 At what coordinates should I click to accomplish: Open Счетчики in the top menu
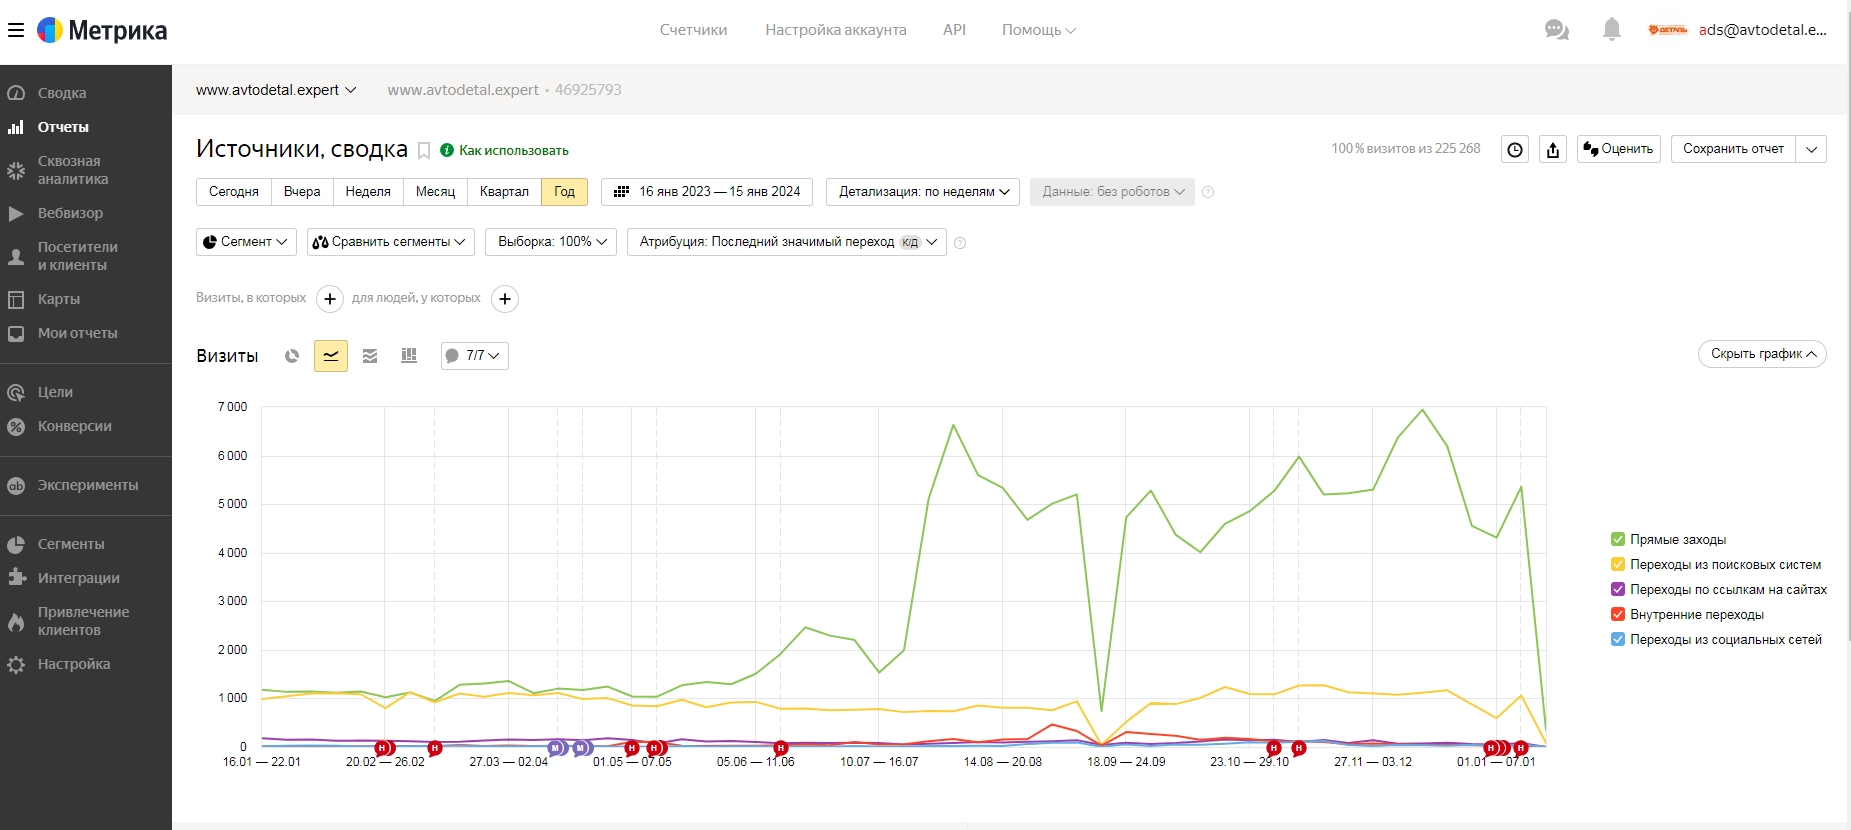pyautogui.click(x=693, y=30)
